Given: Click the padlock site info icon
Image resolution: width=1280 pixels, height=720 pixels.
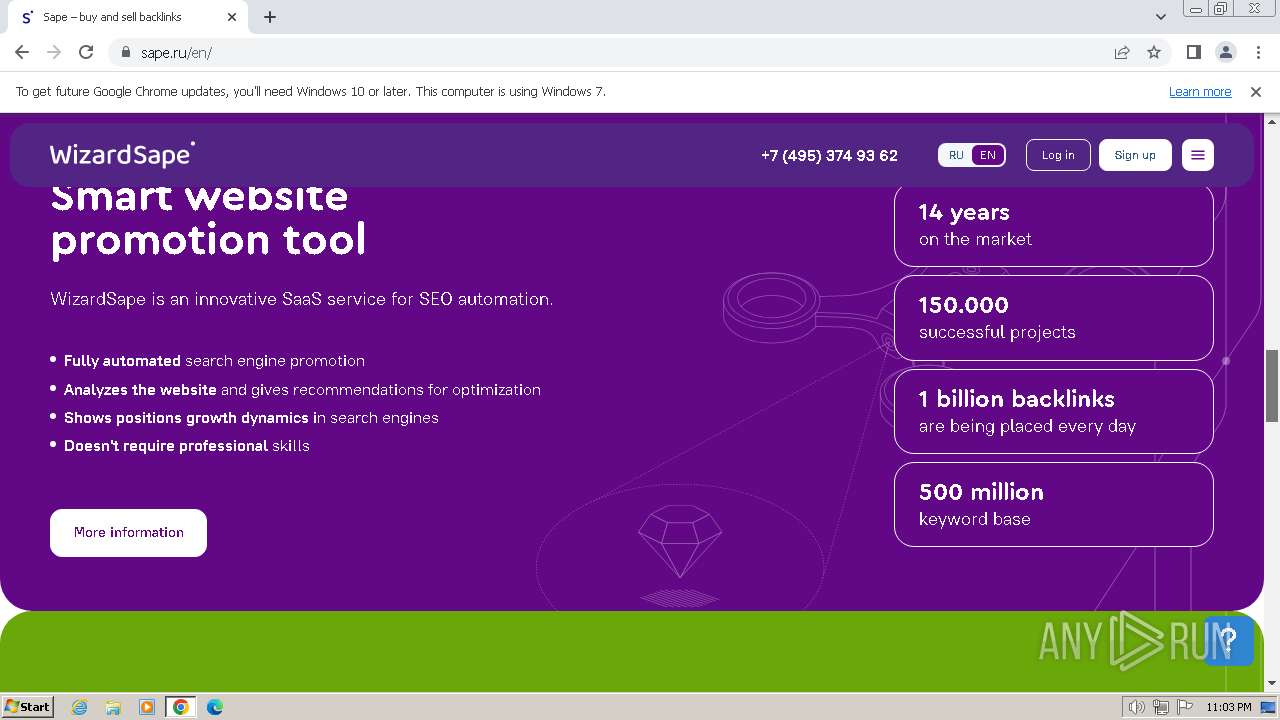Looking at the screenshot, I should point(125,52).
